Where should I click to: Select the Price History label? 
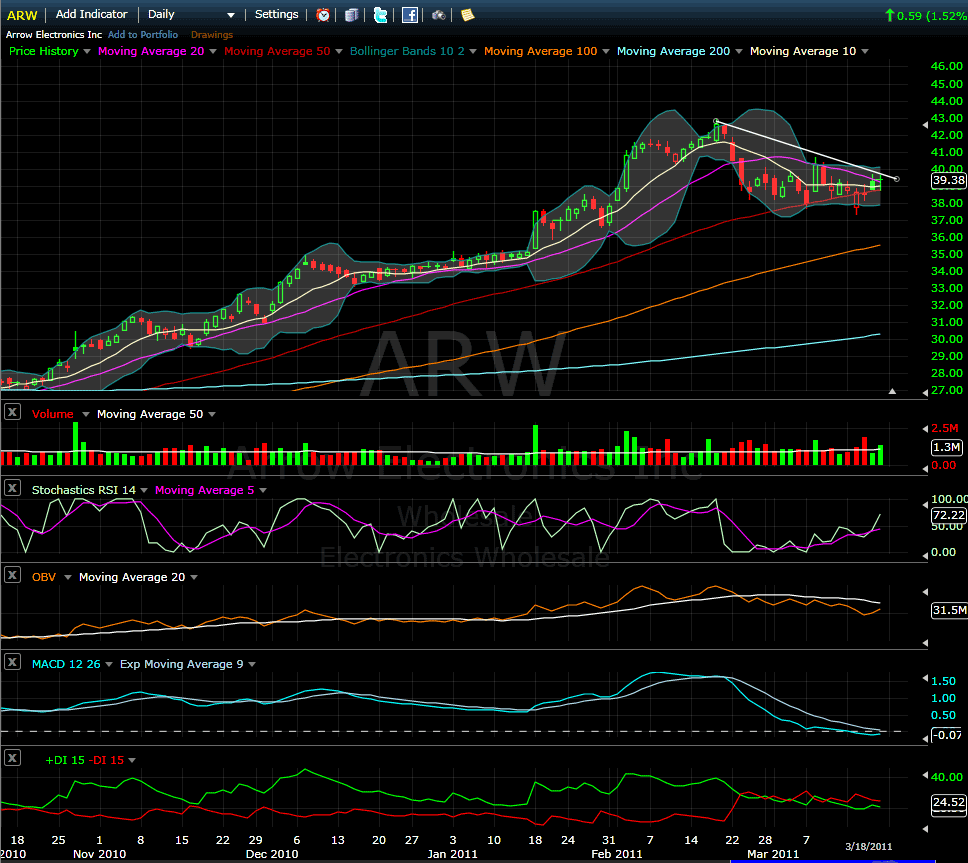[x=44, y=51]
